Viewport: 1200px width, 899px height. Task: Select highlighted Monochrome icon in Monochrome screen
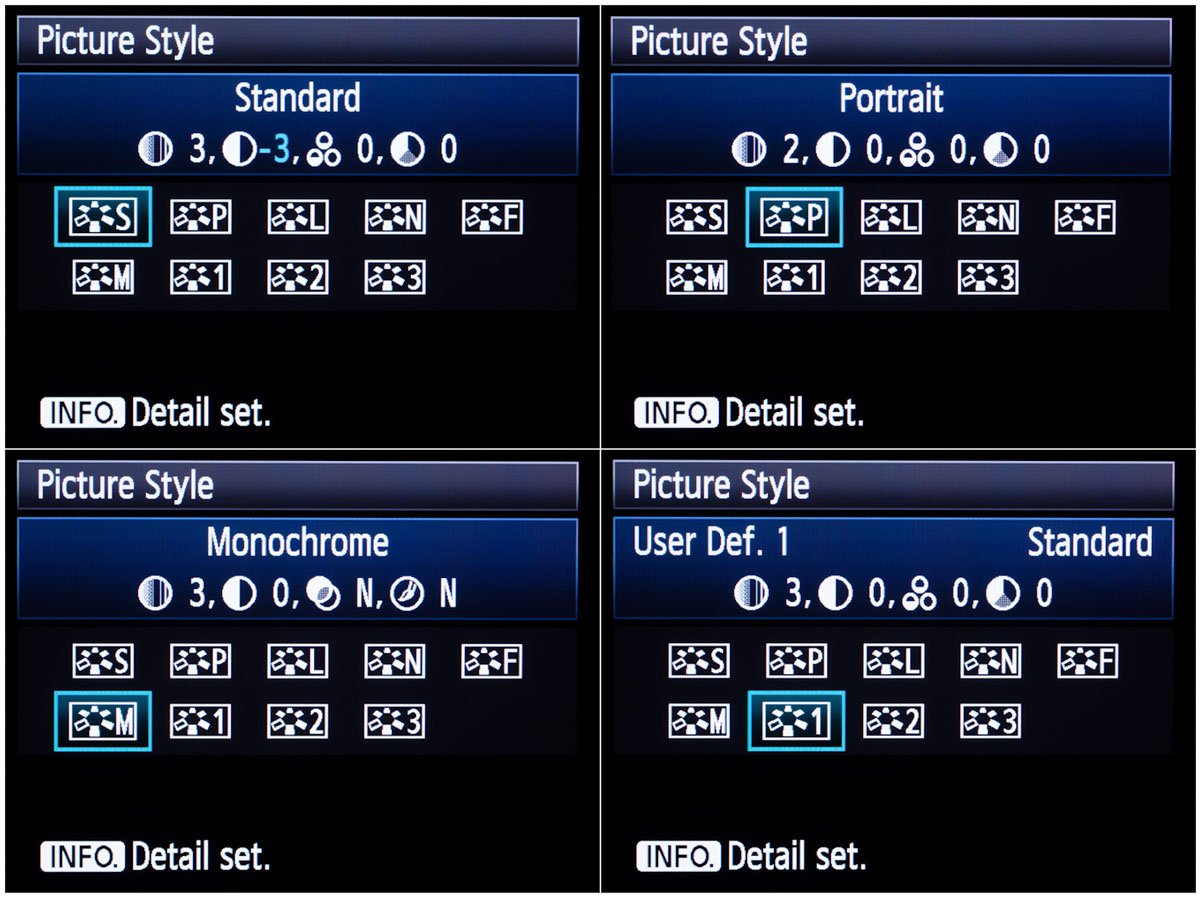click(x=103, y=721)
